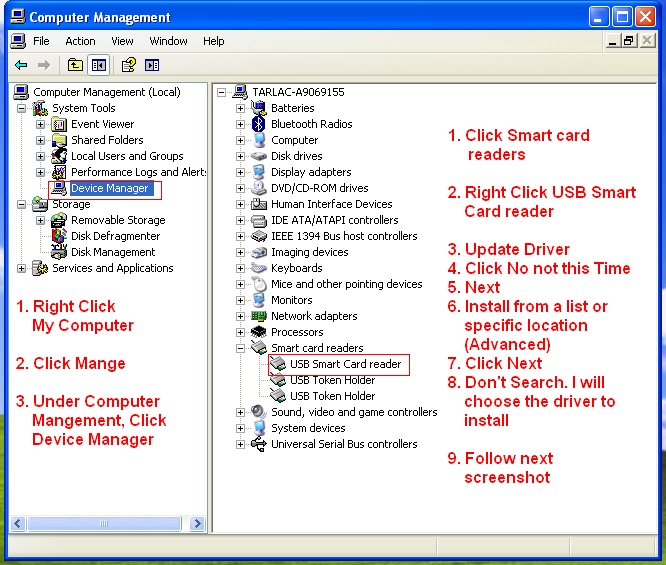Collapse the Smart card readers node

[x=240, y=348]
